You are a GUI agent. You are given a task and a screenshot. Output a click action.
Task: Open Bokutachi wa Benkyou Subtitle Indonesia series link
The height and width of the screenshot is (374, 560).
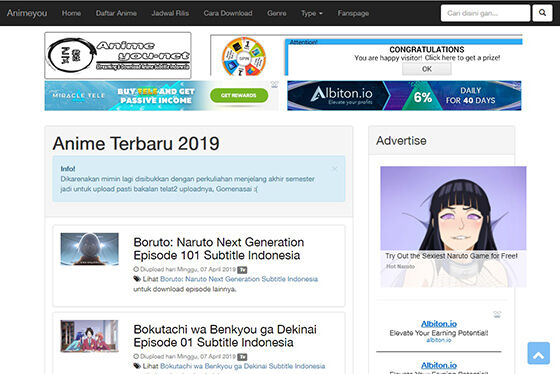[242, 366]
